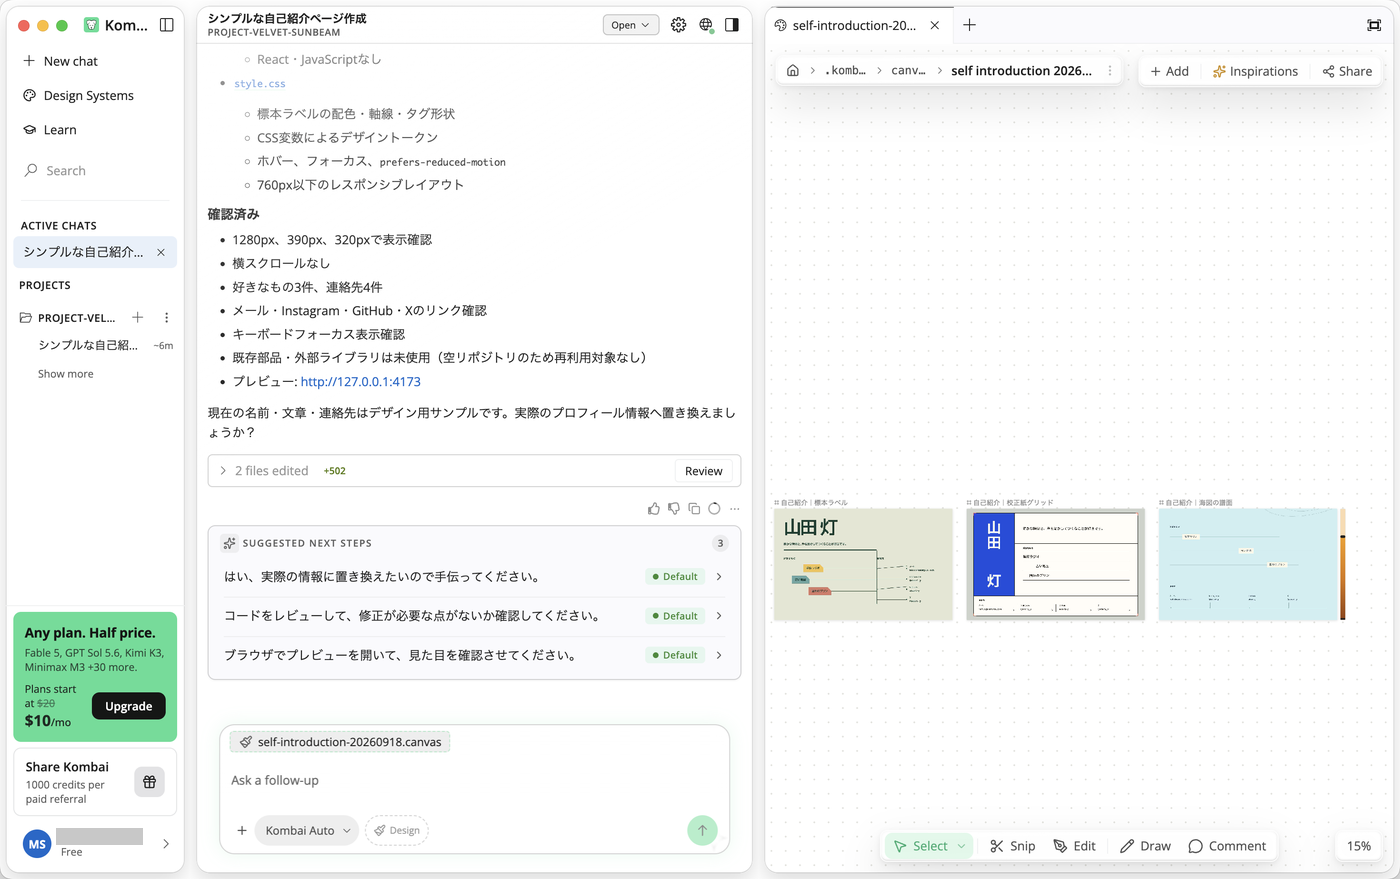Open canvas title options menu
This screenshot has height=879, width=1400.
(x=1110, y=71)
